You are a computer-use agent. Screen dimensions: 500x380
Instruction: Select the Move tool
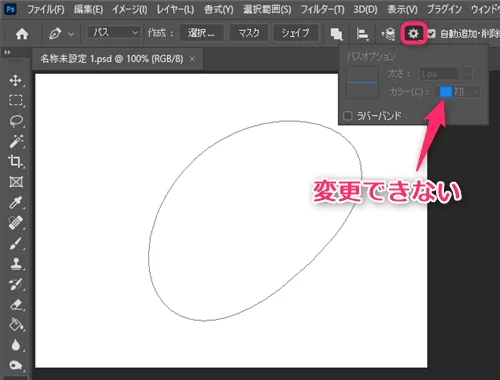pyautogui.click(x=16, y=80)
